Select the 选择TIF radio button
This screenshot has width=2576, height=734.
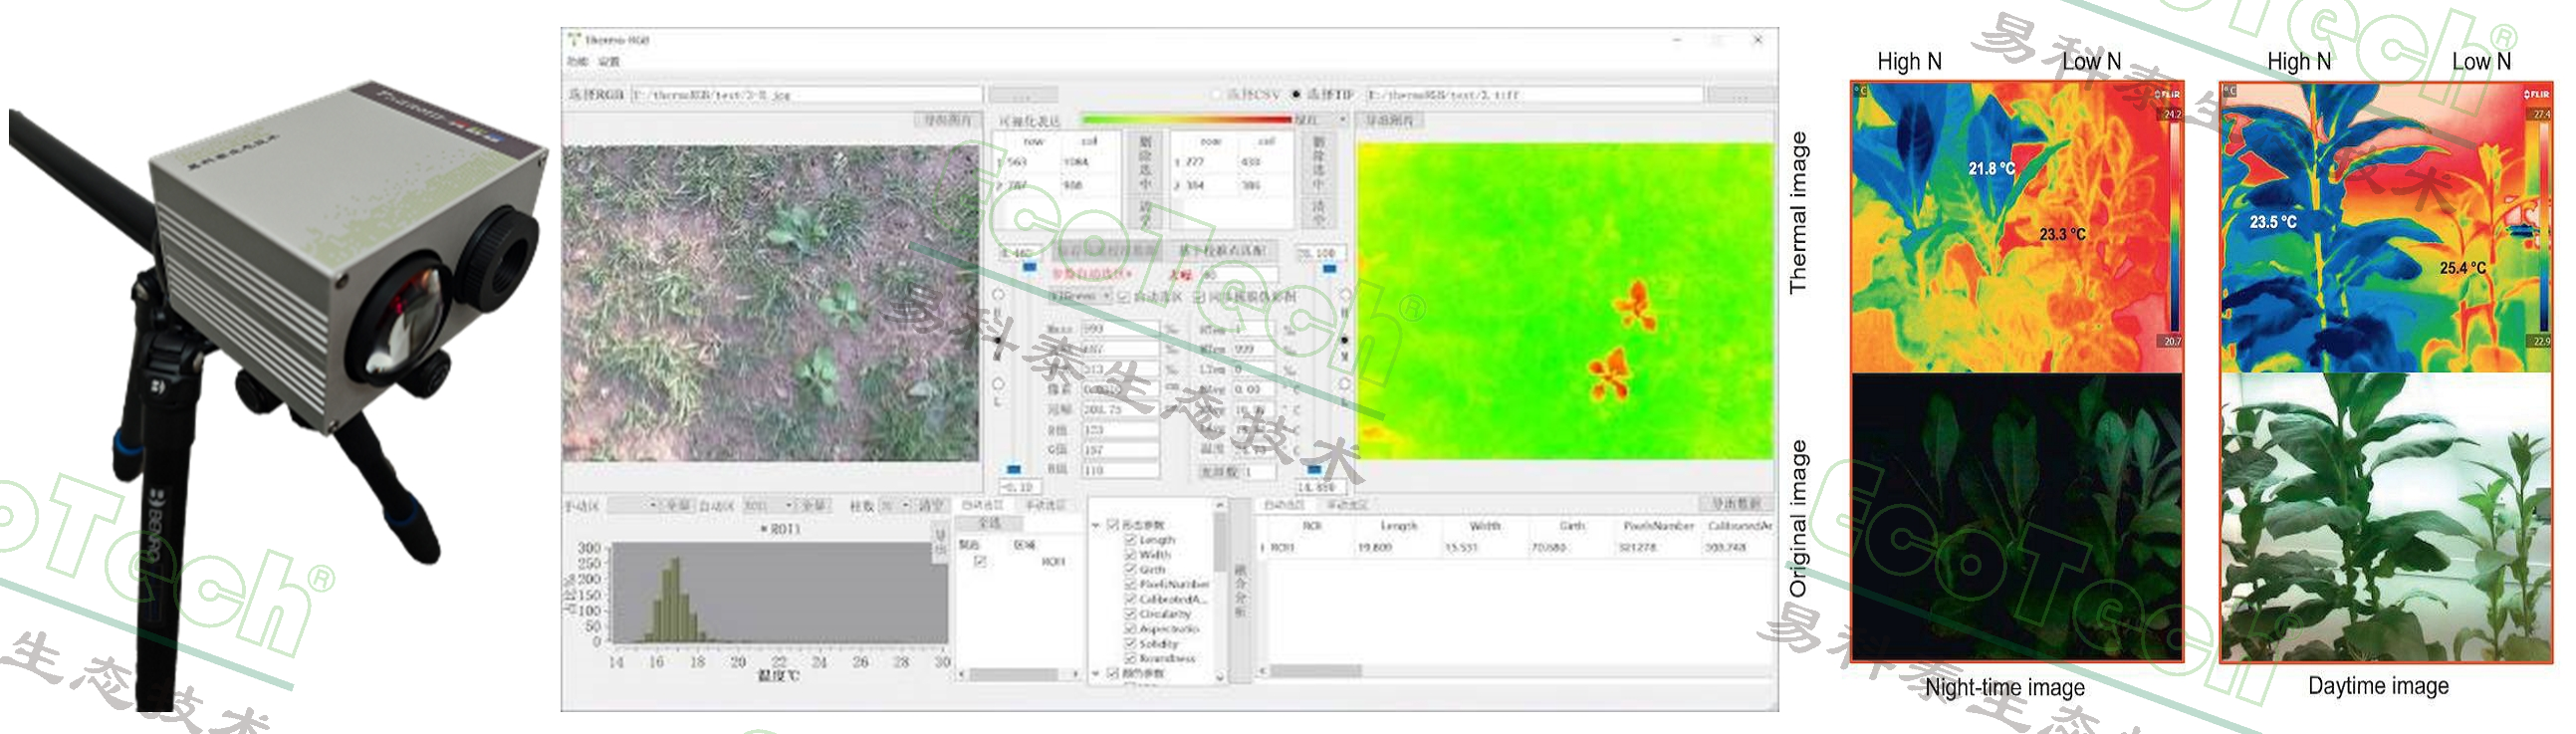1296,95
